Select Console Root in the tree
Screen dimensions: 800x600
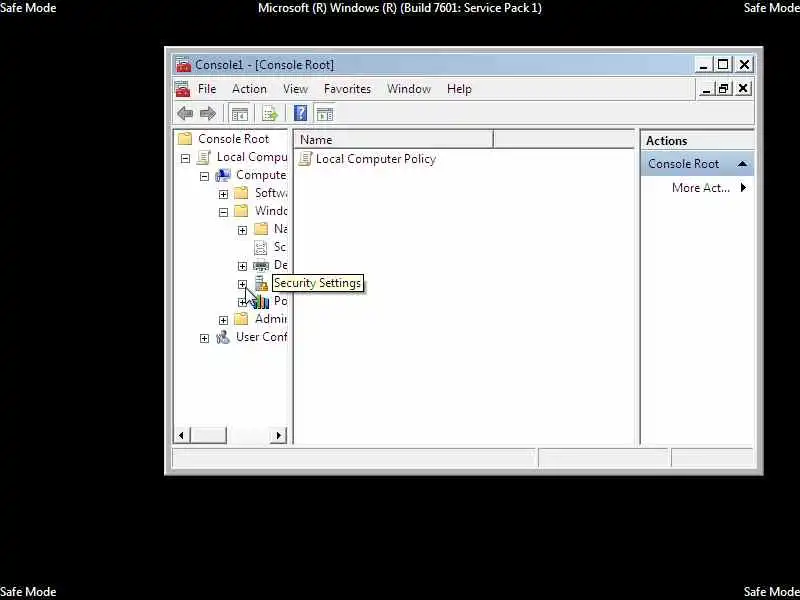[x=233, y=139]
